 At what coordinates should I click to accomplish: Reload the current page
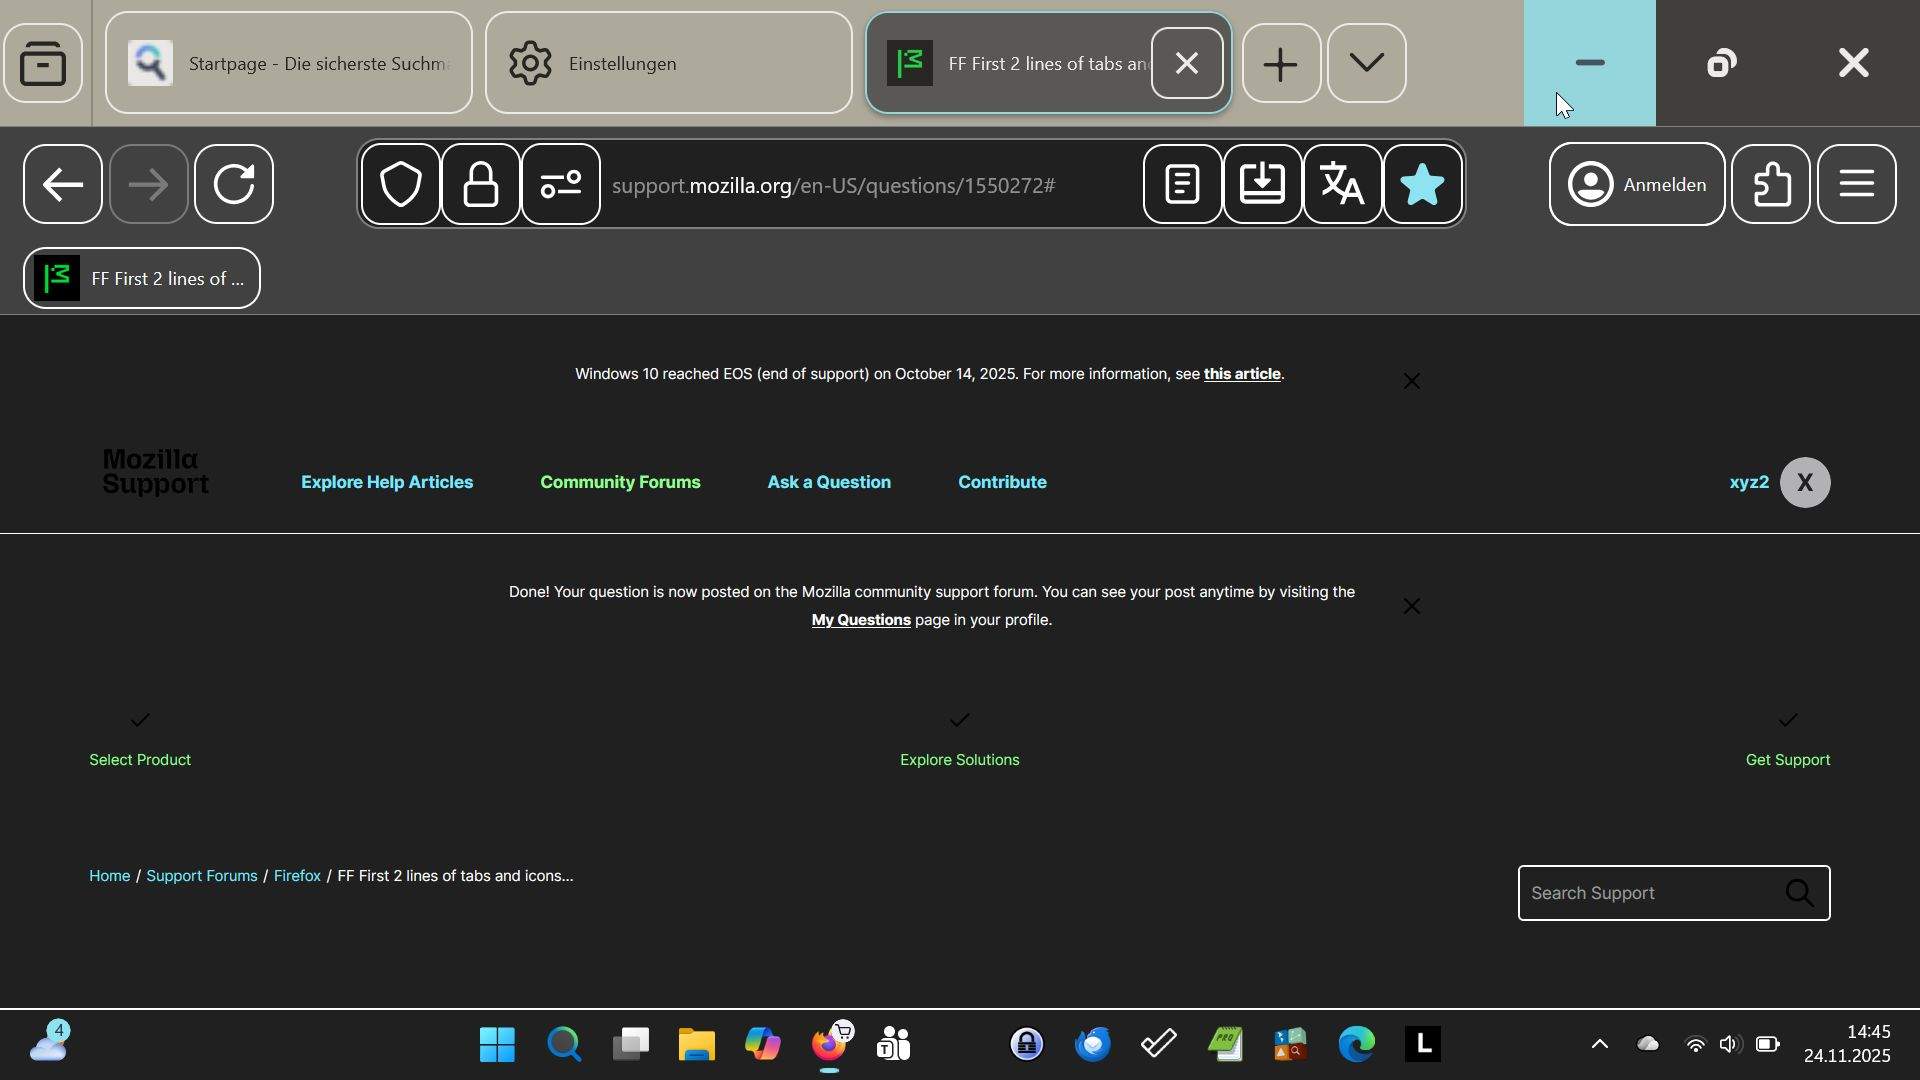pyautogui.click(x=234, y=185)
